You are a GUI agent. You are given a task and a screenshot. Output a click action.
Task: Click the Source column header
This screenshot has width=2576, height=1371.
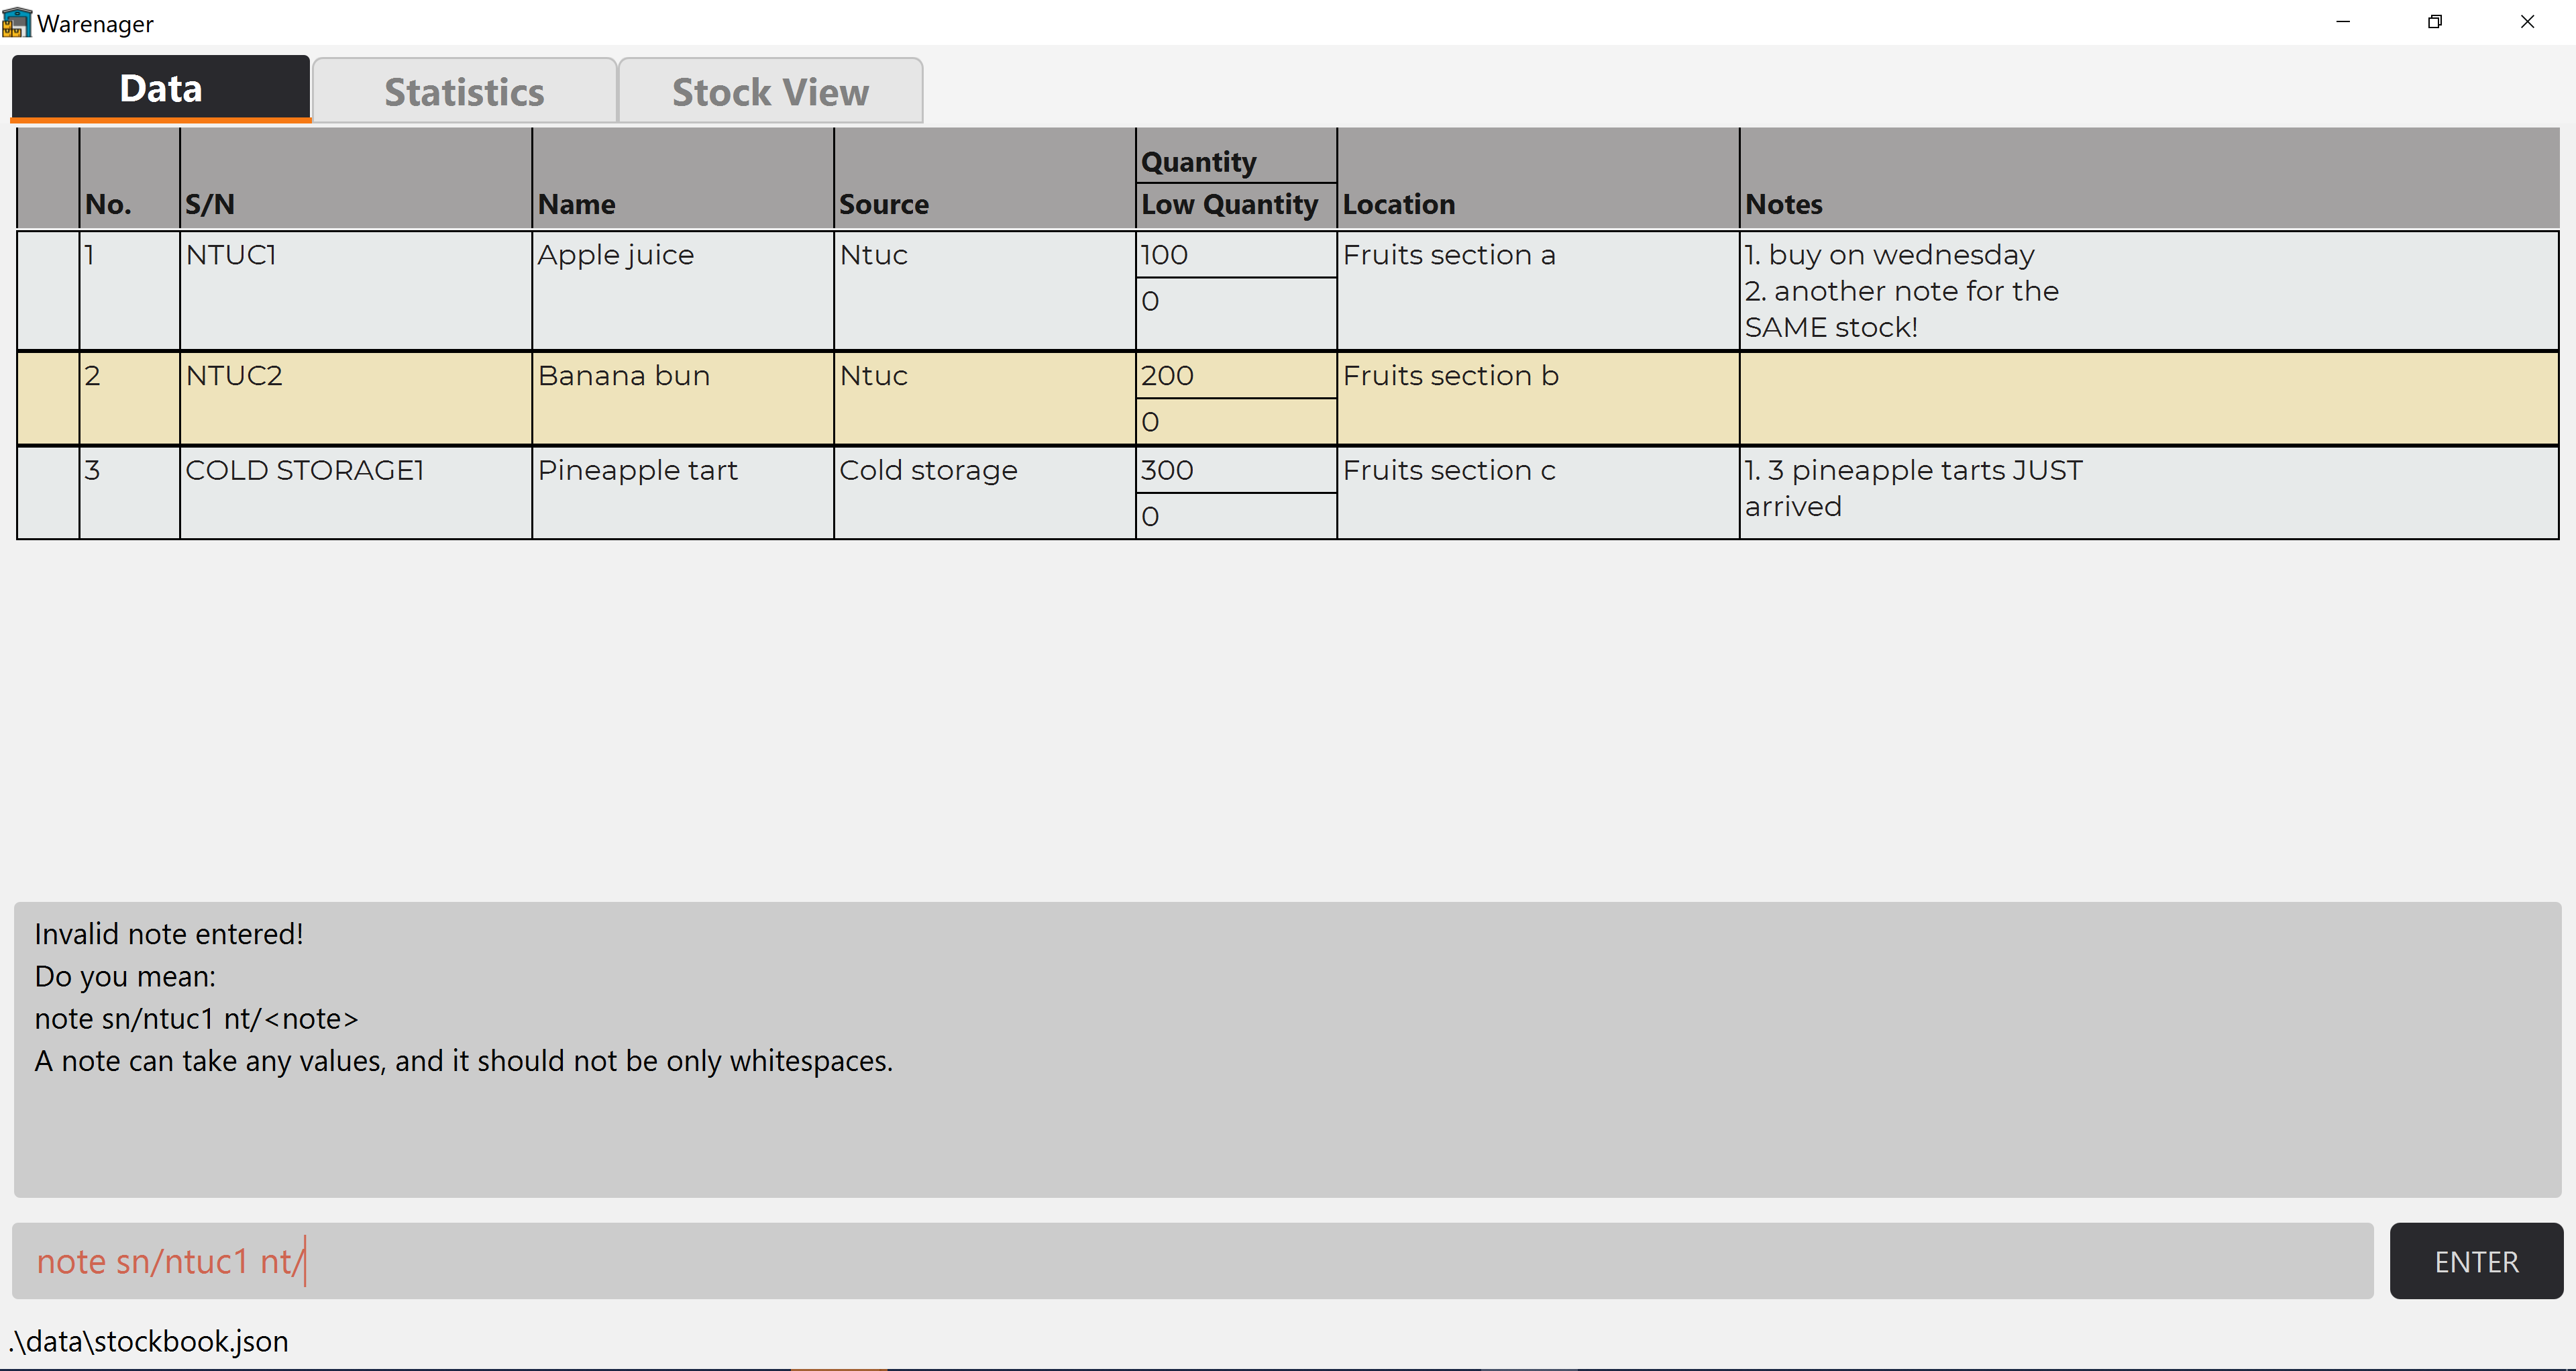click(884, 204)
